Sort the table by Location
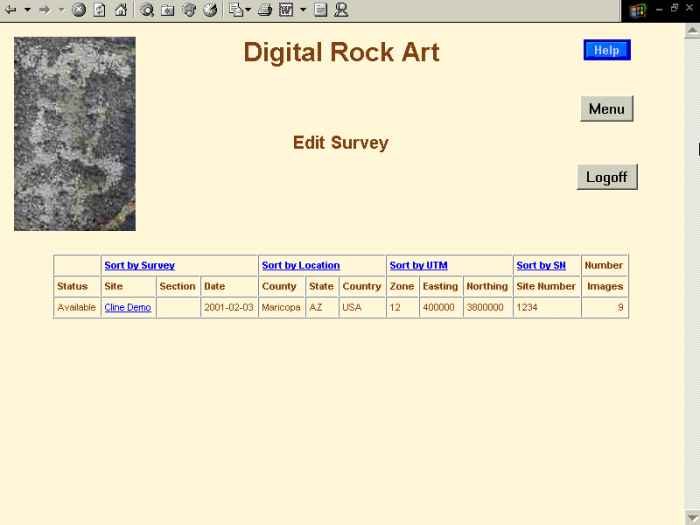700x525 pixels. pyautogui.click(x=300, y=266)
